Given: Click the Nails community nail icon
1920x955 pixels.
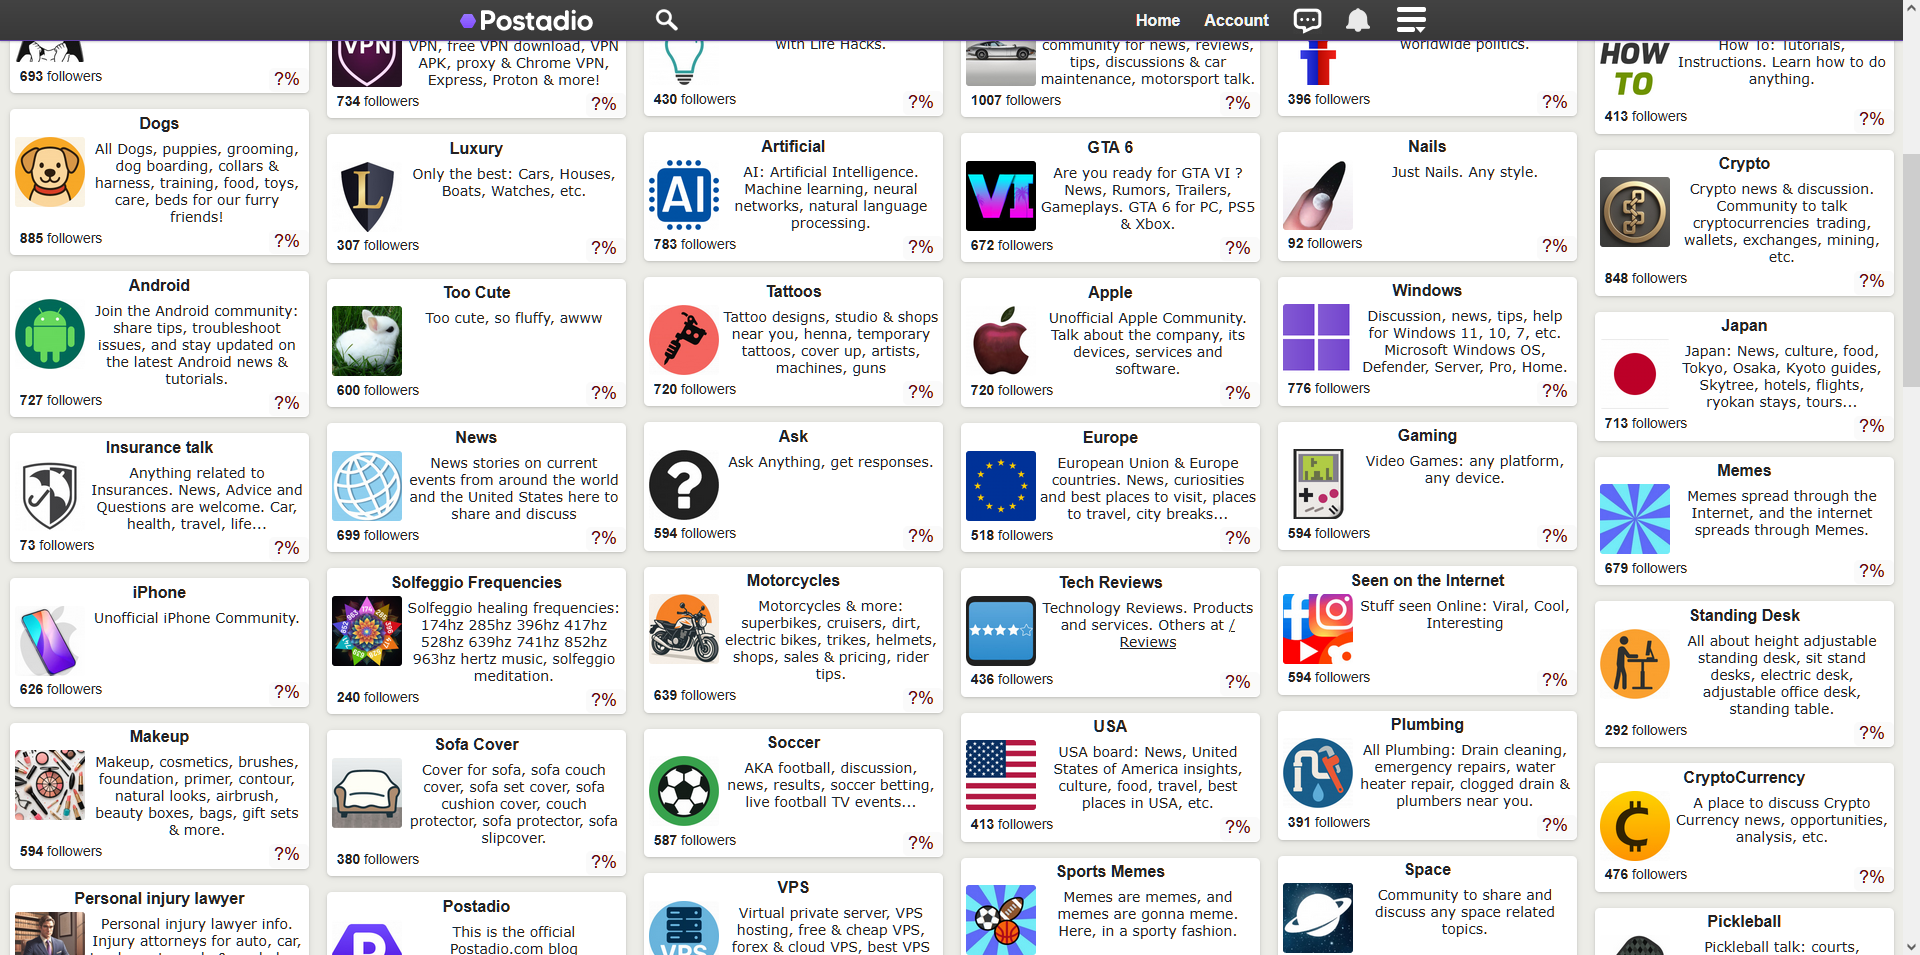Looking at the screenshot, I should 1318,195.
